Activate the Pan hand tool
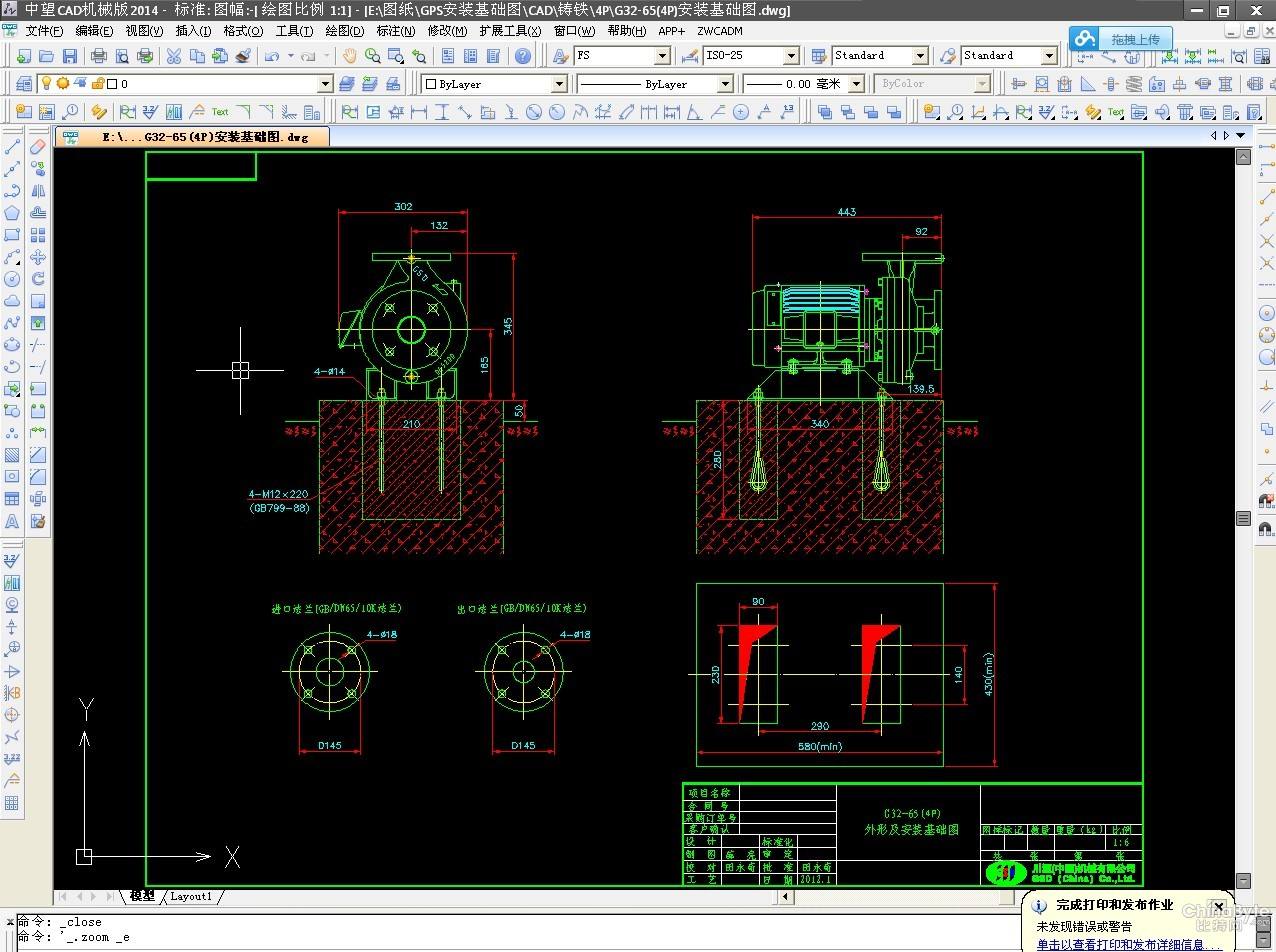 (x=350, y=56)
